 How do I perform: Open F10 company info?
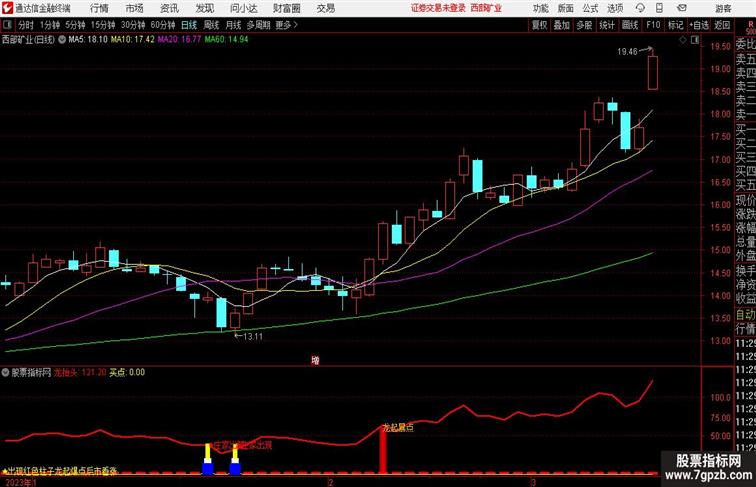coord(653,25)
